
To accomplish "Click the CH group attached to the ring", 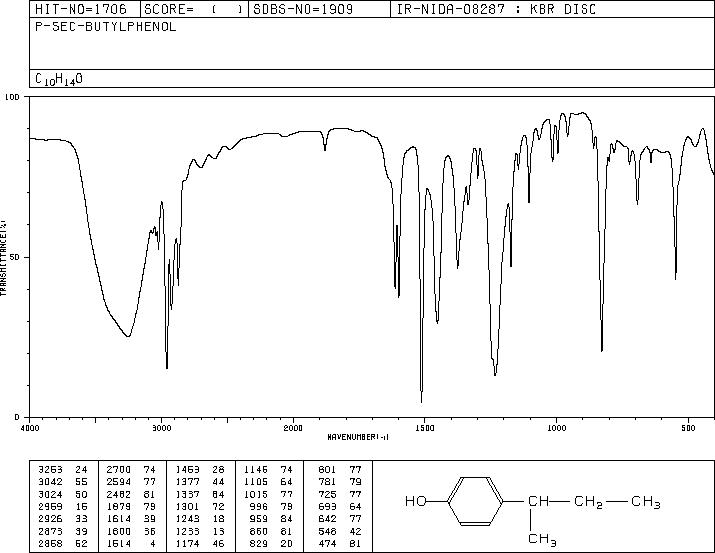I will click(539, 501).
